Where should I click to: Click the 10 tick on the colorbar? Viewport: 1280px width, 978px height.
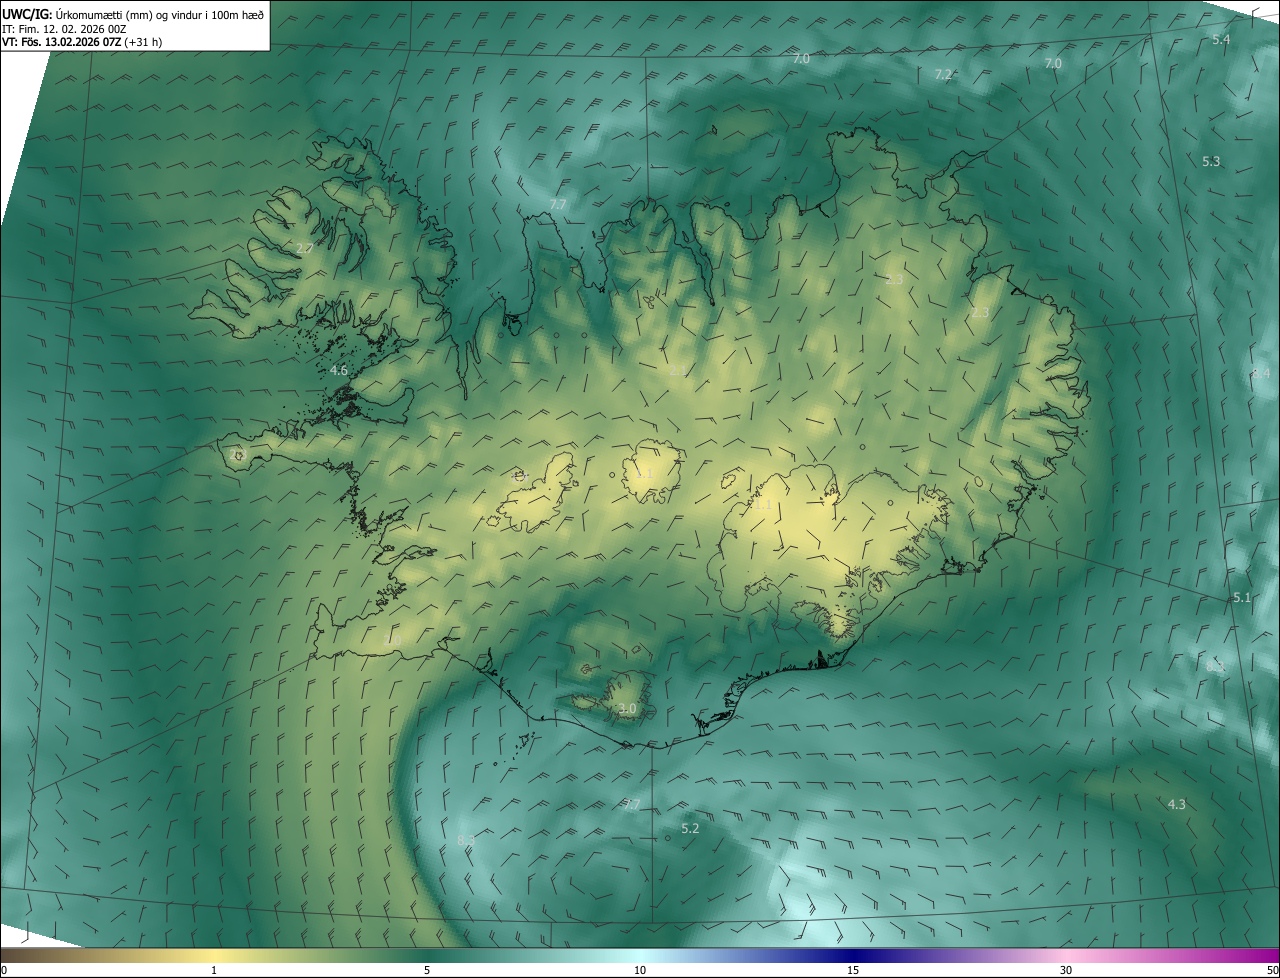point(640,970)
